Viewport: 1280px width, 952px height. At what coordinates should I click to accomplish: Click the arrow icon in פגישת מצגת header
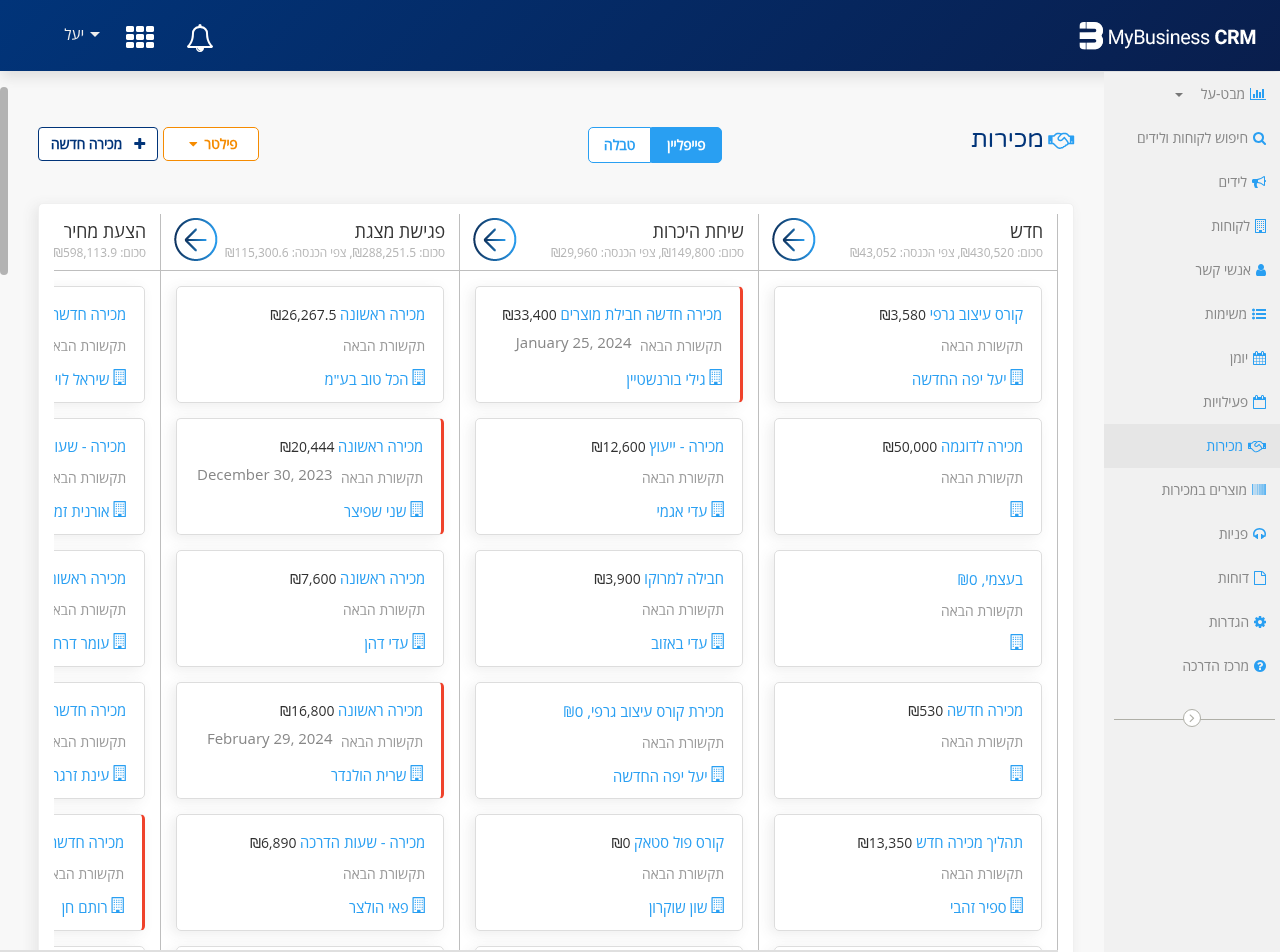tap(196, 240)
